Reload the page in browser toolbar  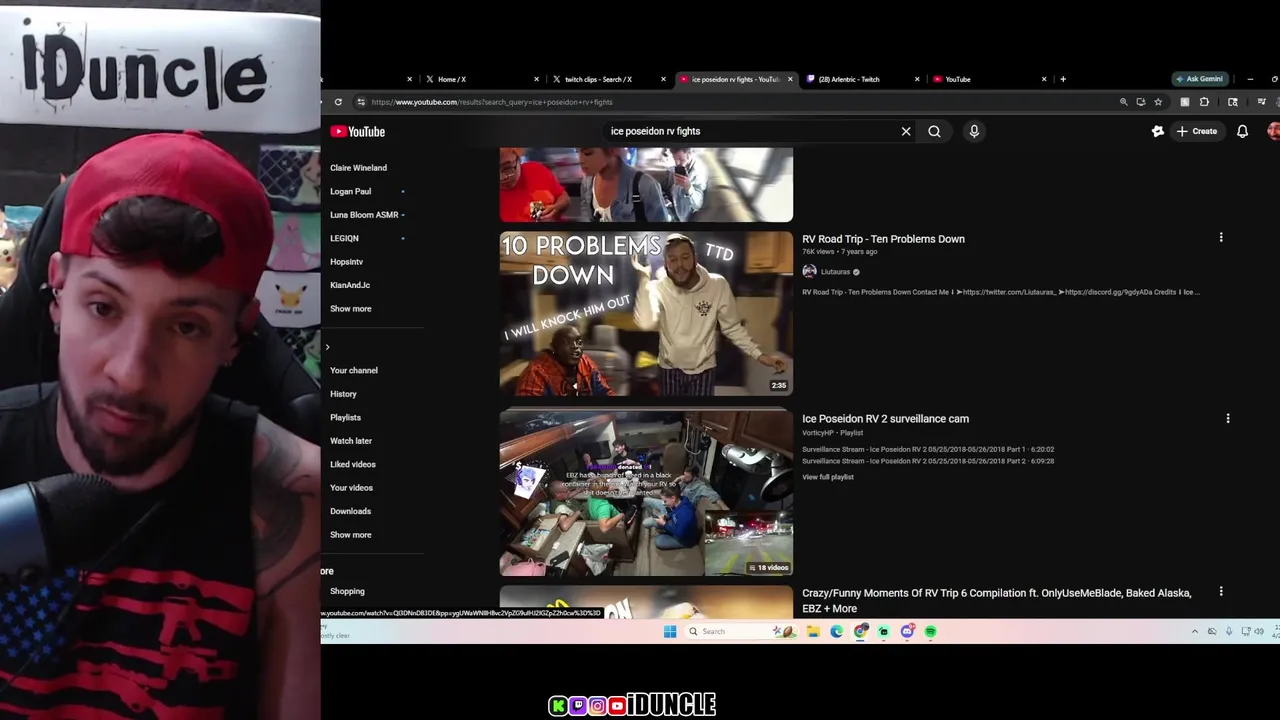point(338,102)
